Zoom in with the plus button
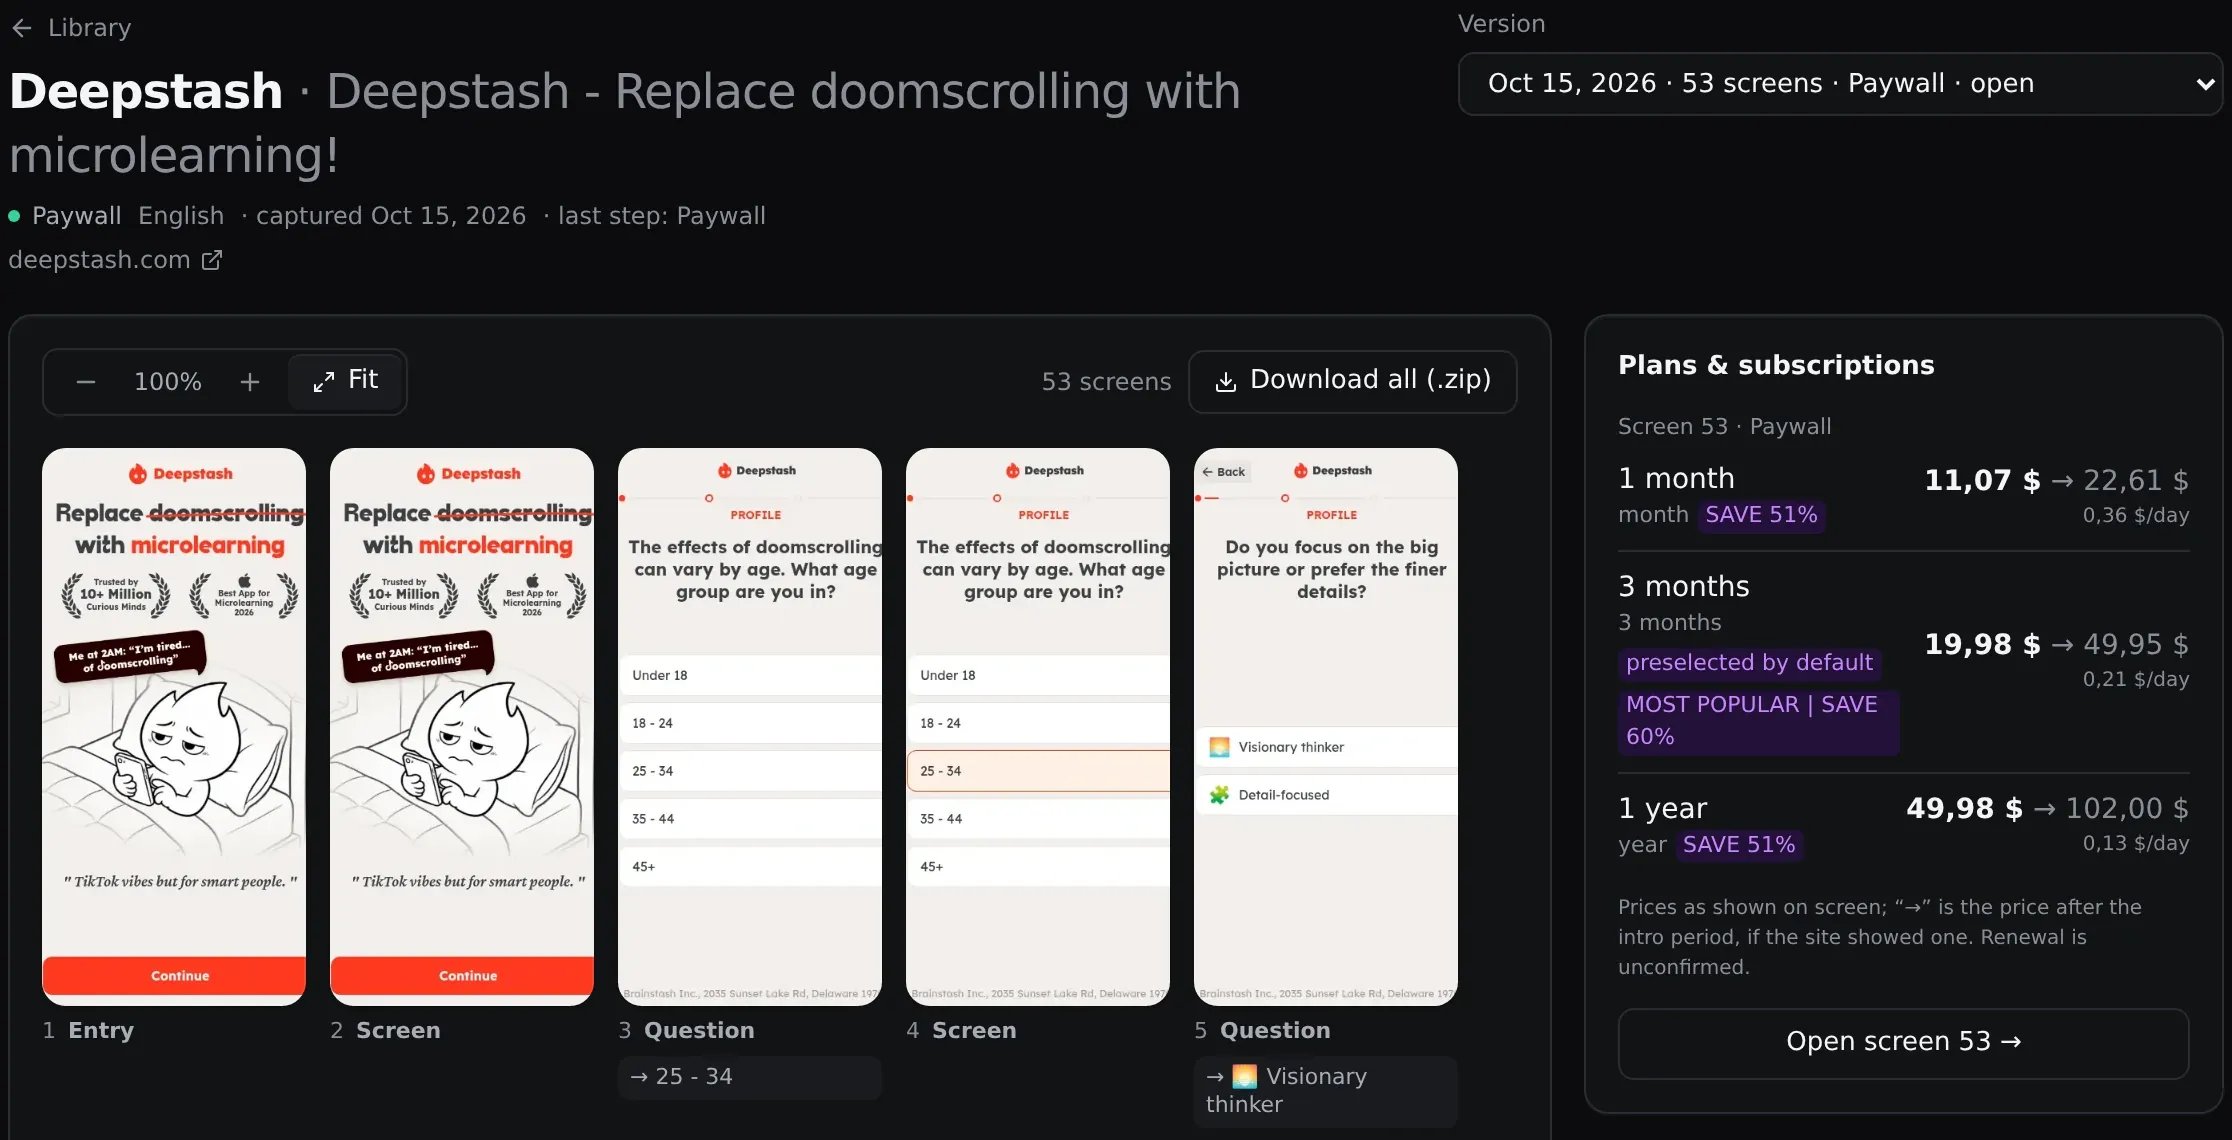The height and width of the screenshot is (1140, 2232). pos(250,382)
